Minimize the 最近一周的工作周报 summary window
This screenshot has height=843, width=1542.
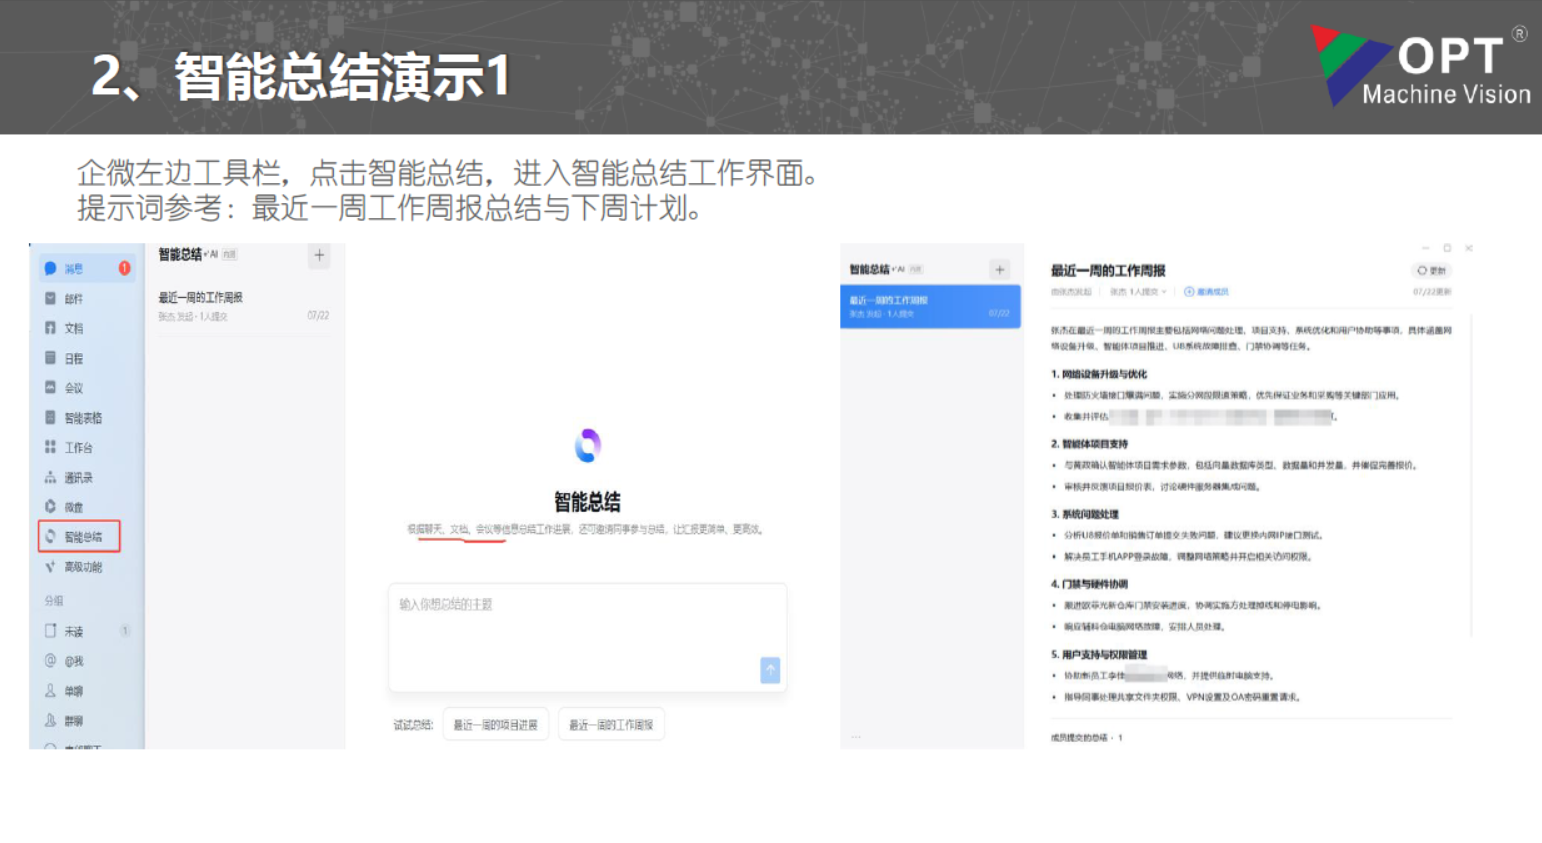pyautogui.click(x=1426, y=248)
